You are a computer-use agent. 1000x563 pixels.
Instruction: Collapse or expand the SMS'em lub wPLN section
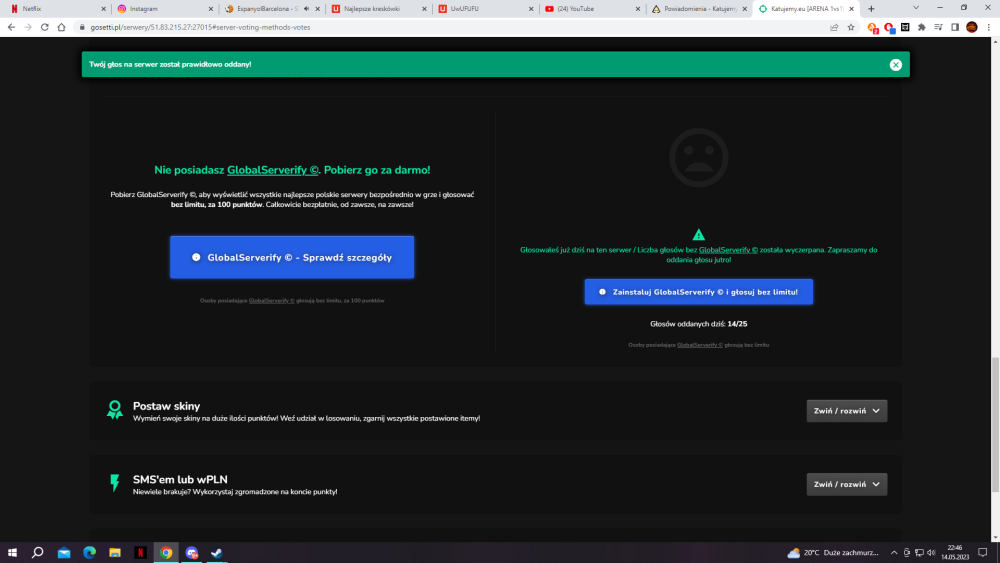(x=846, y=484)
